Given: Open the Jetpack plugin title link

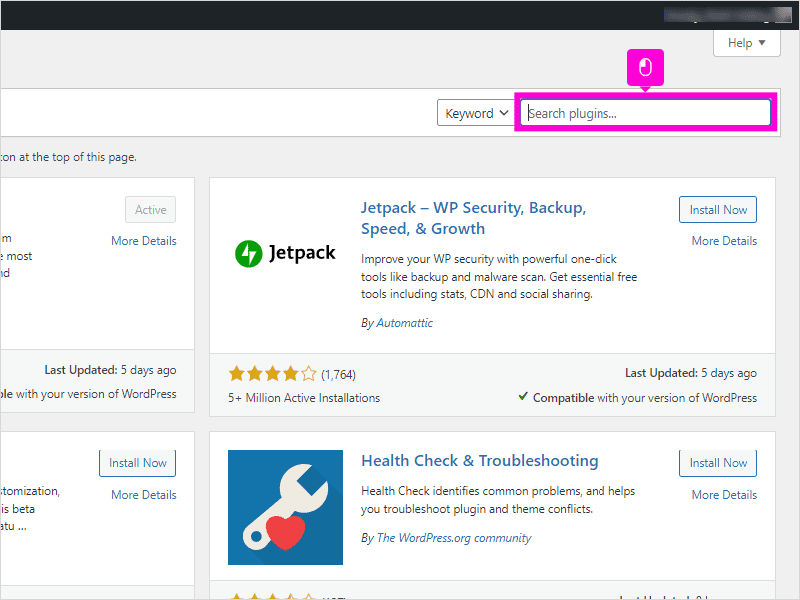Looking at the screenshot, I should tap(473, 218).
